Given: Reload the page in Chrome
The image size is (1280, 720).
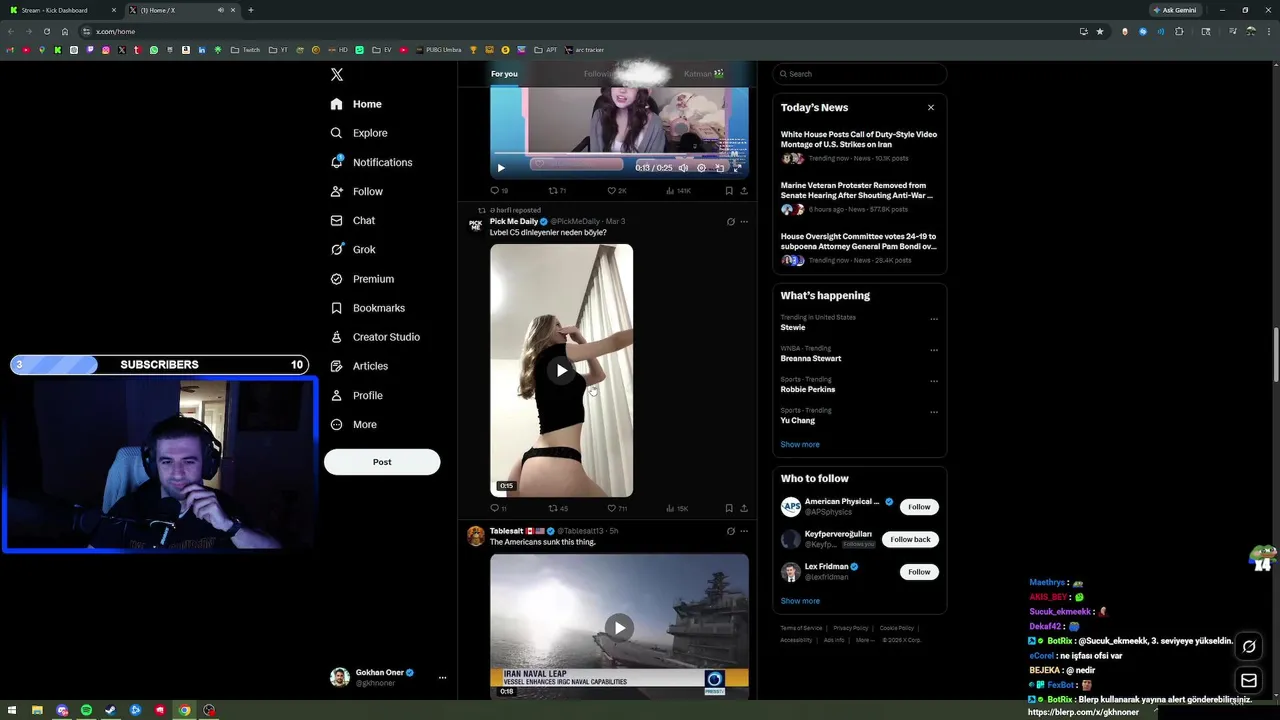Looking at the screenshot, I should coord(47,31).
